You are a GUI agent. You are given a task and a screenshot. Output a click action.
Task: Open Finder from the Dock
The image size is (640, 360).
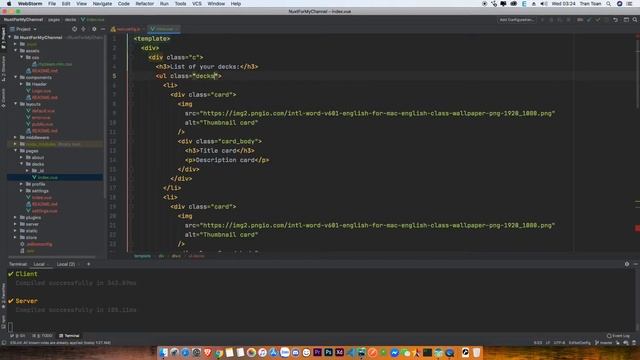pyautogui.click(x=164, y=353)
